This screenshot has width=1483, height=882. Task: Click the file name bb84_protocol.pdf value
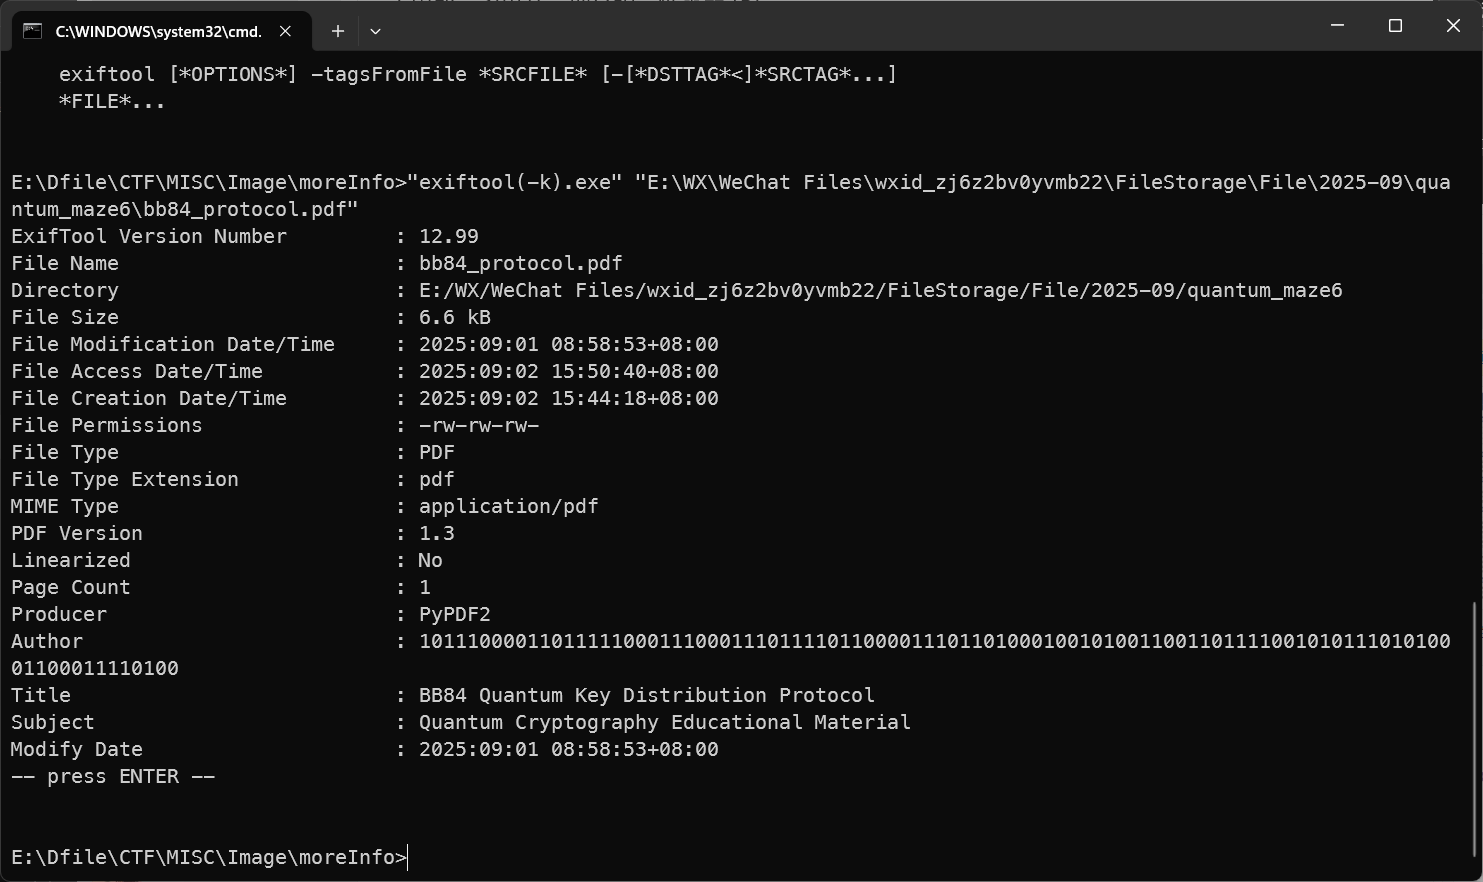(520, 264)
